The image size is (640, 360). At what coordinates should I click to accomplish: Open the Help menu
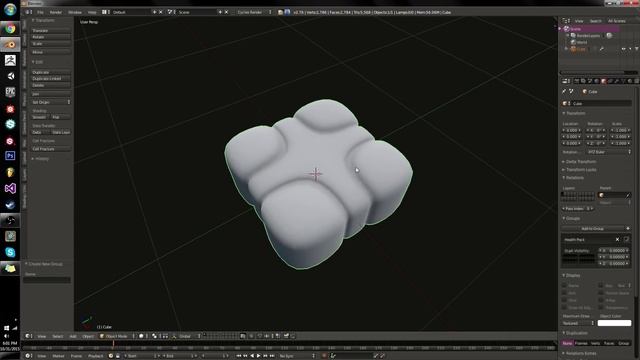pyautogui.click(x=92, y=12)
